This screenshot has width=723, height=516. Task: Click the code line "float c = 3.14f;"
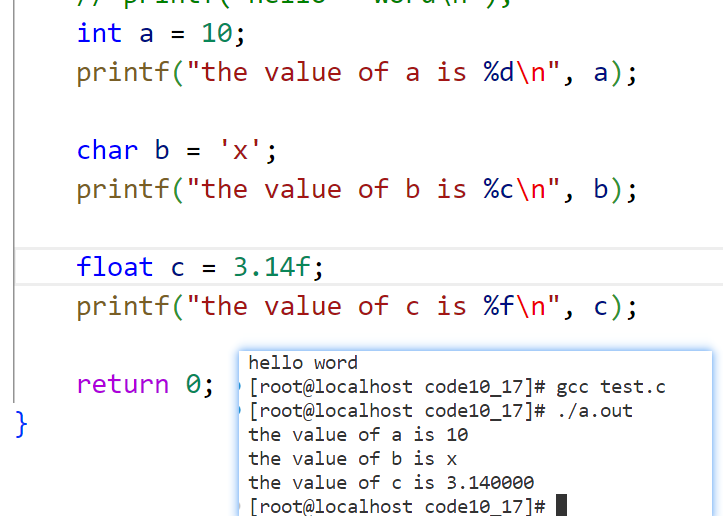pyautogui.click(x=200, y=267)
